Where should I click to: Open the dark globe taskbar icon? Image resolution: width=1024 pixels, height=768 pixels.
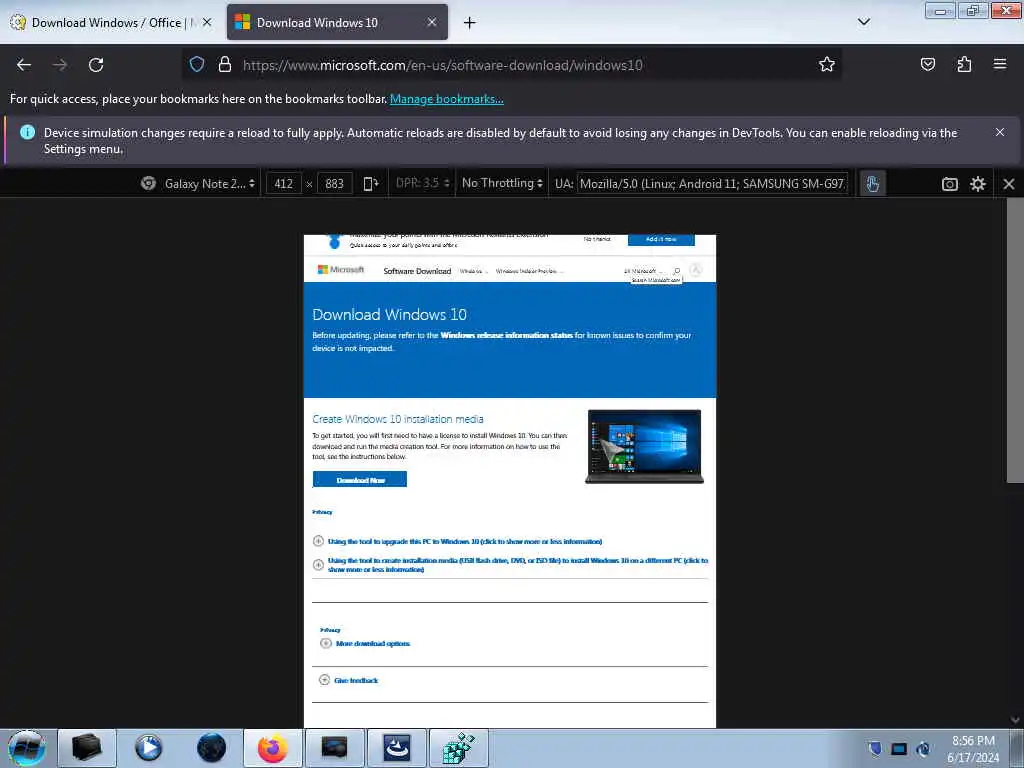[x=211, y=748]
